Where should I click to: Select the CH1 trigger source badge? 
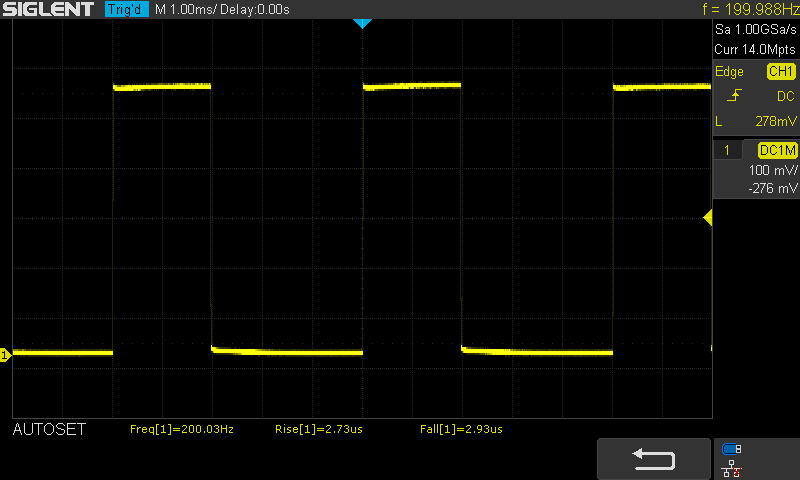781,71
